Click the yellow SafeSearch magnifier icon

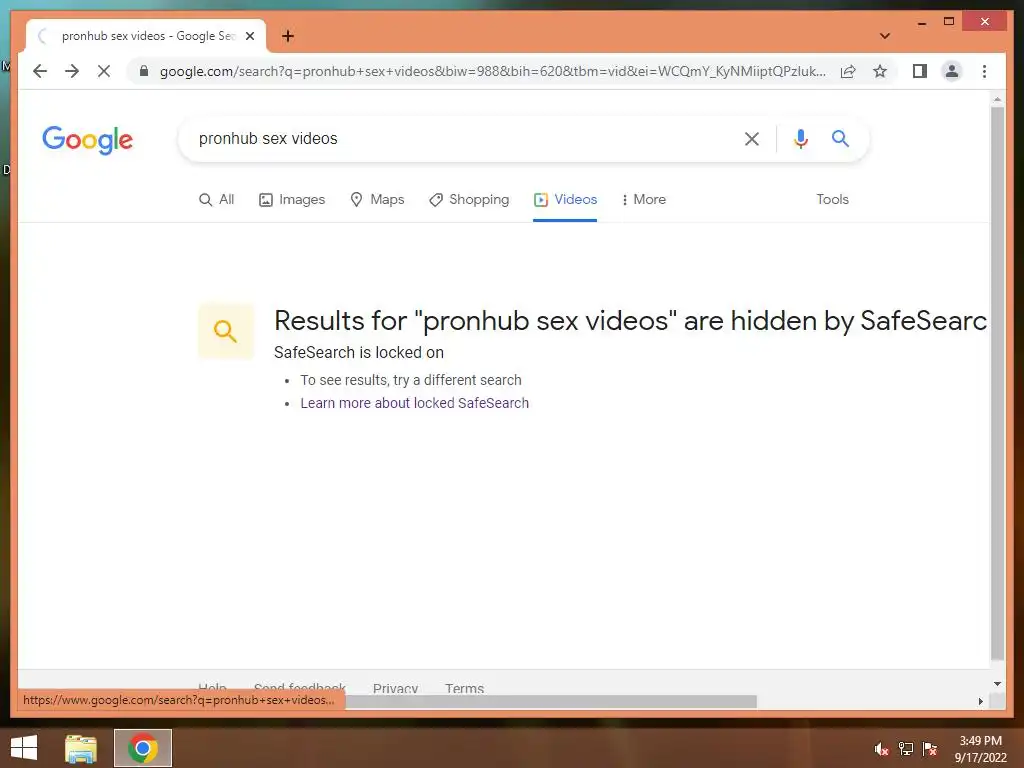(225, 331)
